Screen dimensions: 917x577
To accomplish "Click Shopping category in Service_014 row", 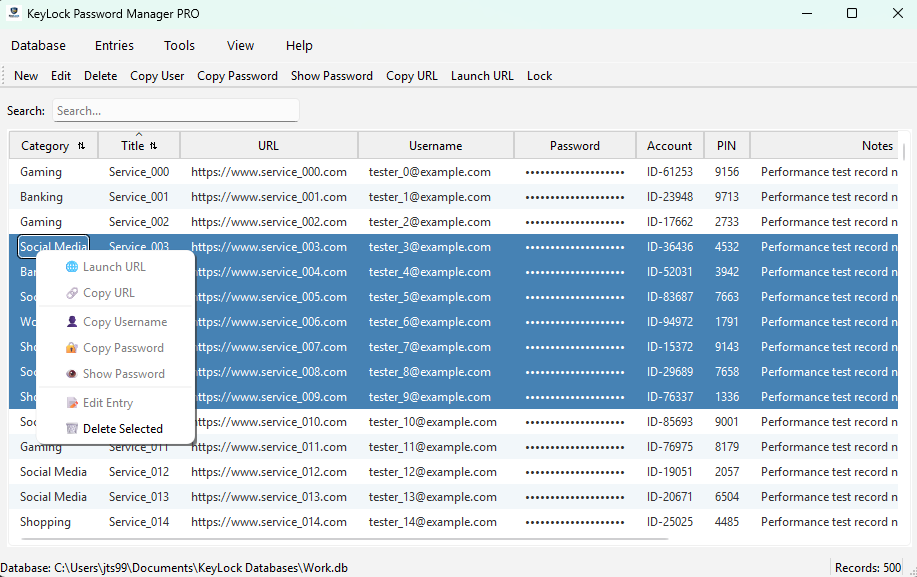I will pos(45,522).
